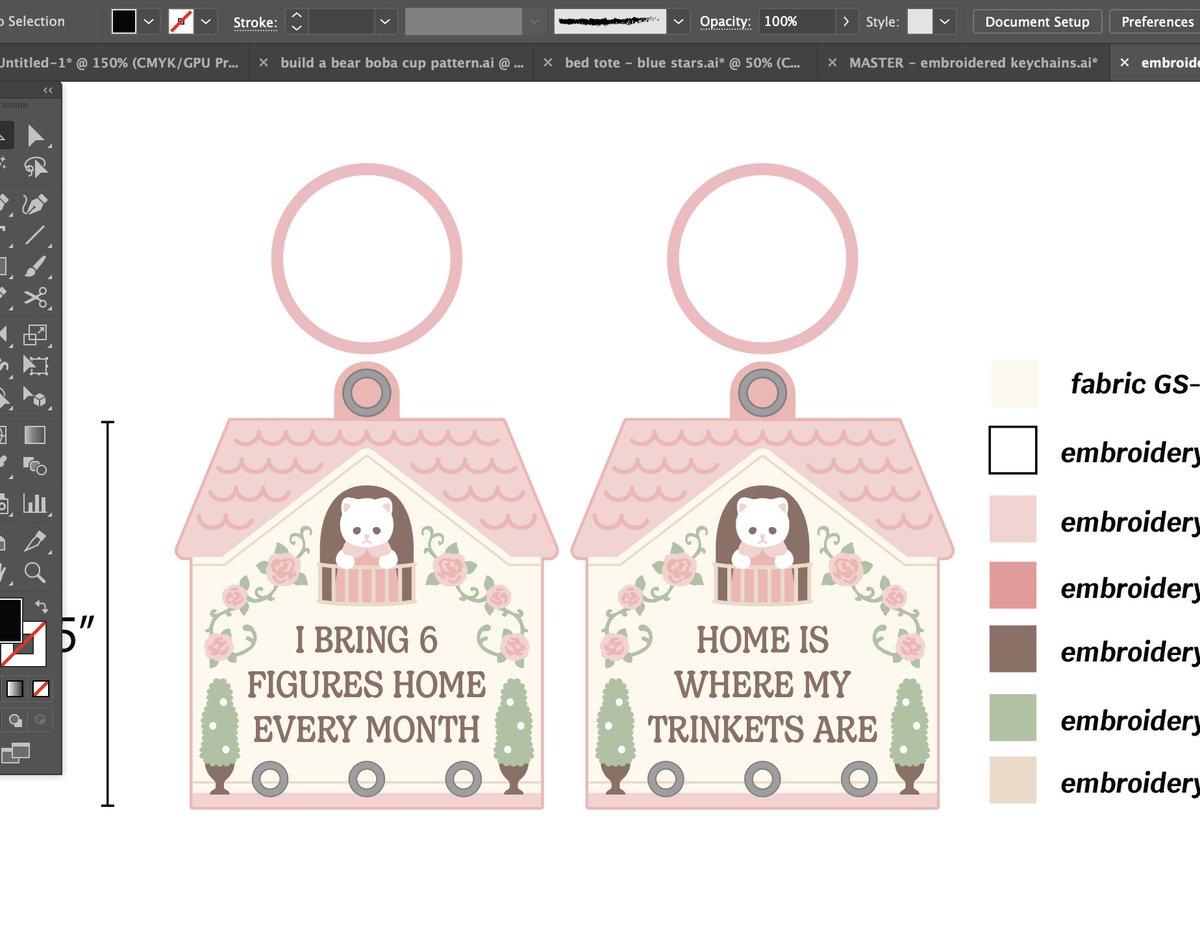Click the 'fabric GS' legend label
1200x940 pixels.
pyautogui.click(x=1135, y=384)
